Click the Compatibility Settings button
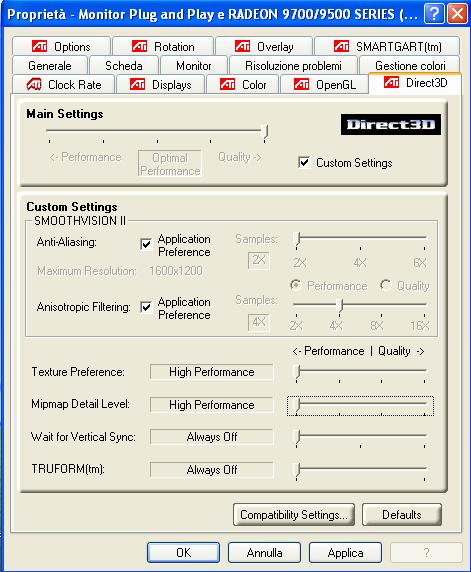The image size is (471, 572). click(x=294, y=515)
